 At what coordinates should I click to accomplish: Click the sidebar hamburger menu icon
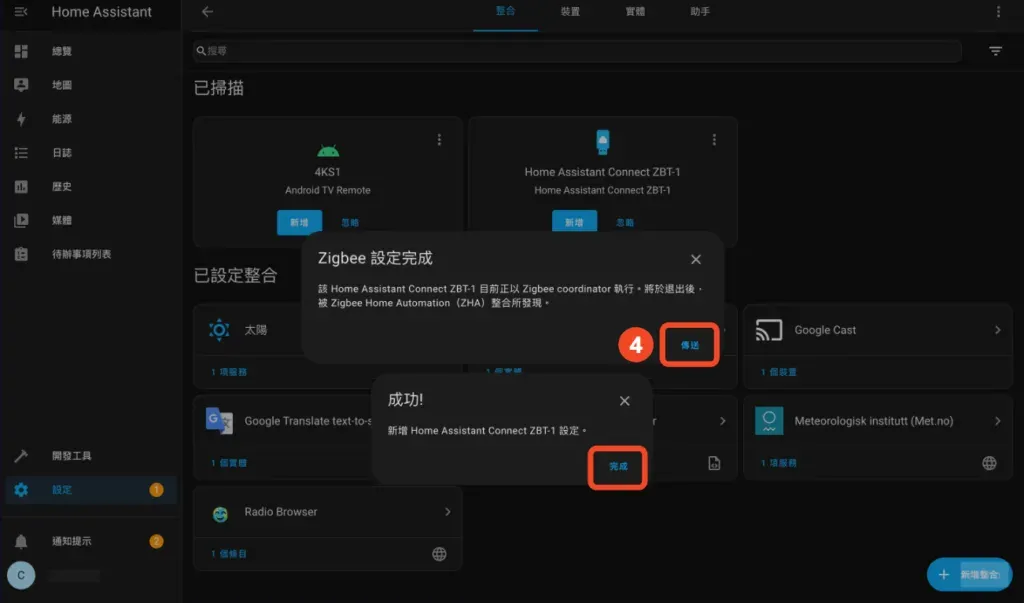(20, 12)
